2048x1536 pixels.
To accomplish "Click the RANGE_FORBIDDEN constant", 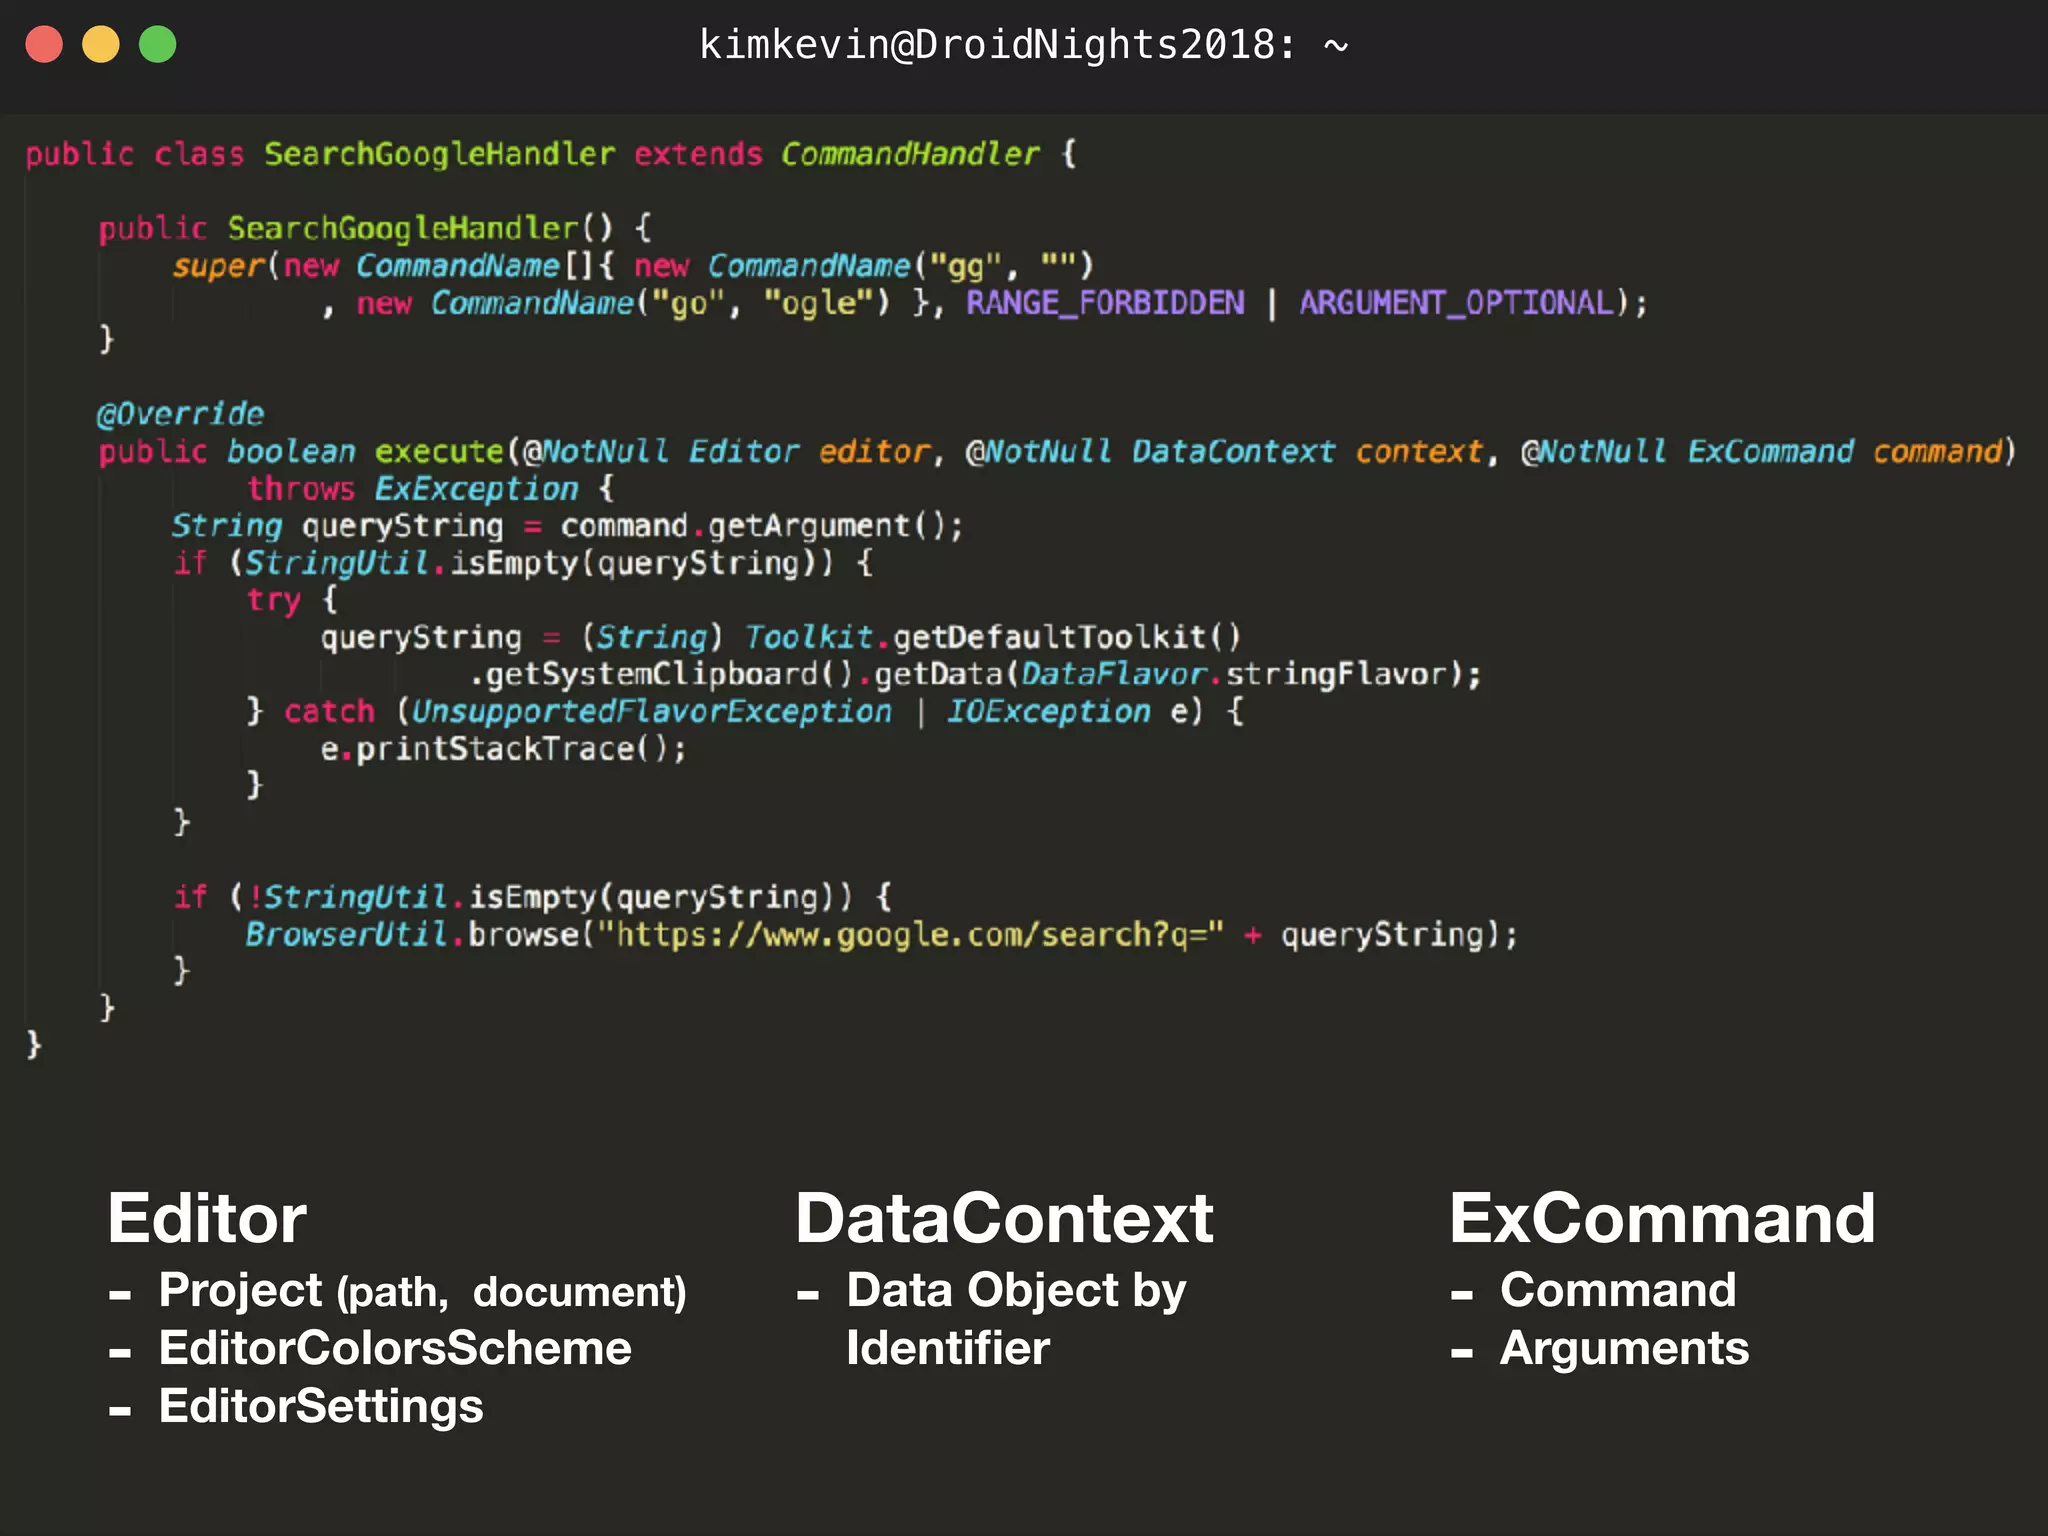I will [x=1105, y=302].
